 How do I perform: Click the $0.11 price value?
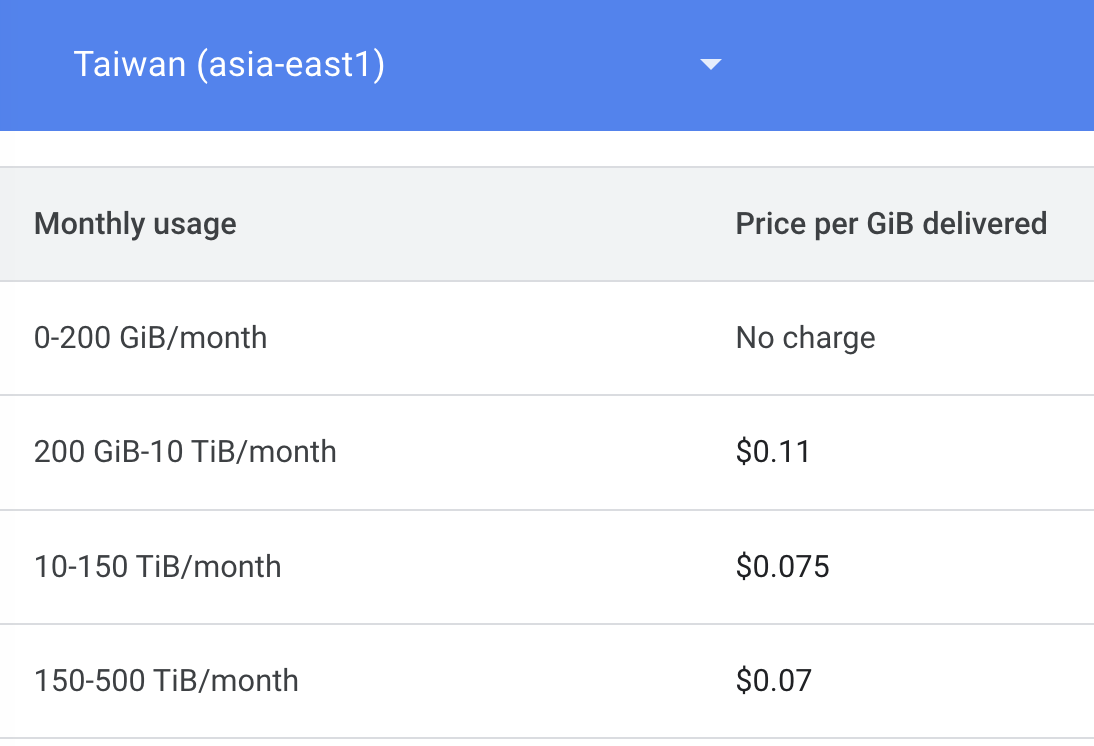(773, 452)
